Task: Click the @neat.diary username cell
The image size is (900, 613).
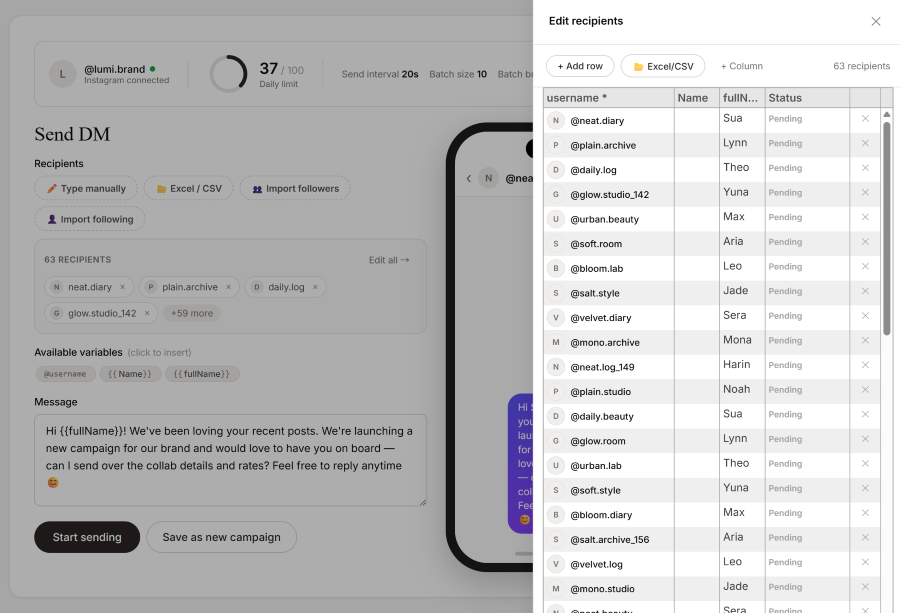Action: point(608,121)
